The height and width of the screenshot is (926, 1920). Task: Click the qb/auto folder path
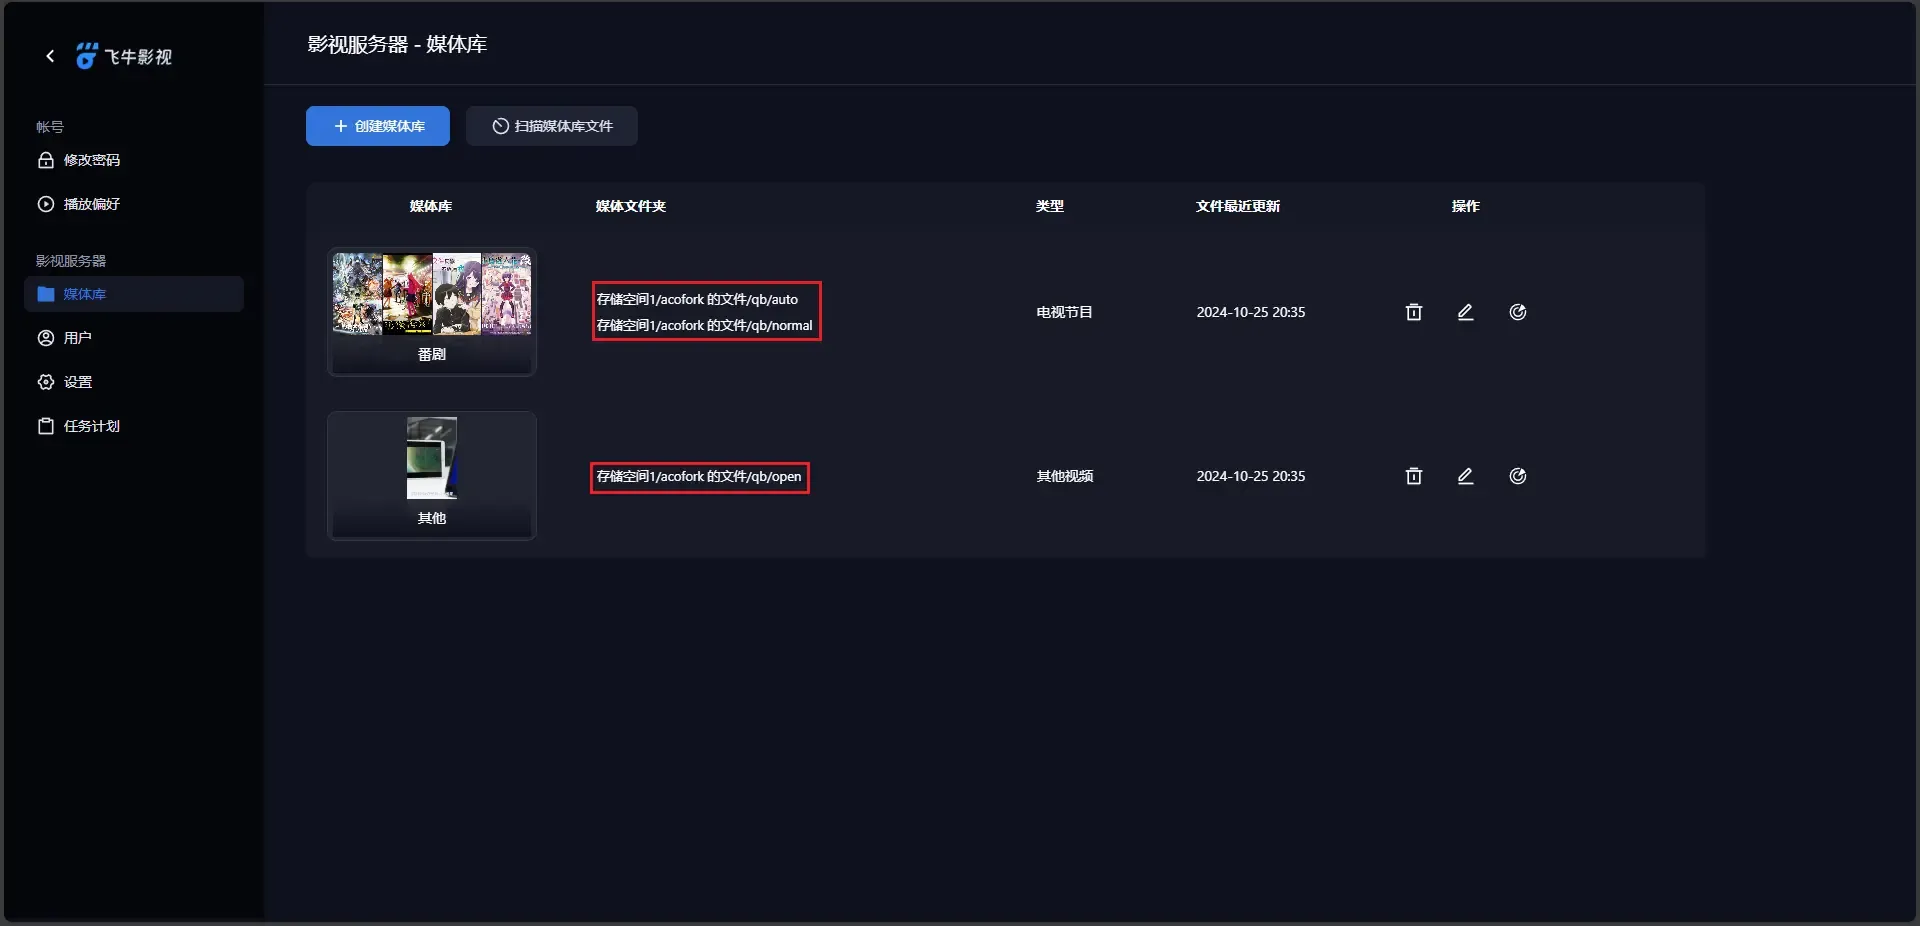(697, 299)
